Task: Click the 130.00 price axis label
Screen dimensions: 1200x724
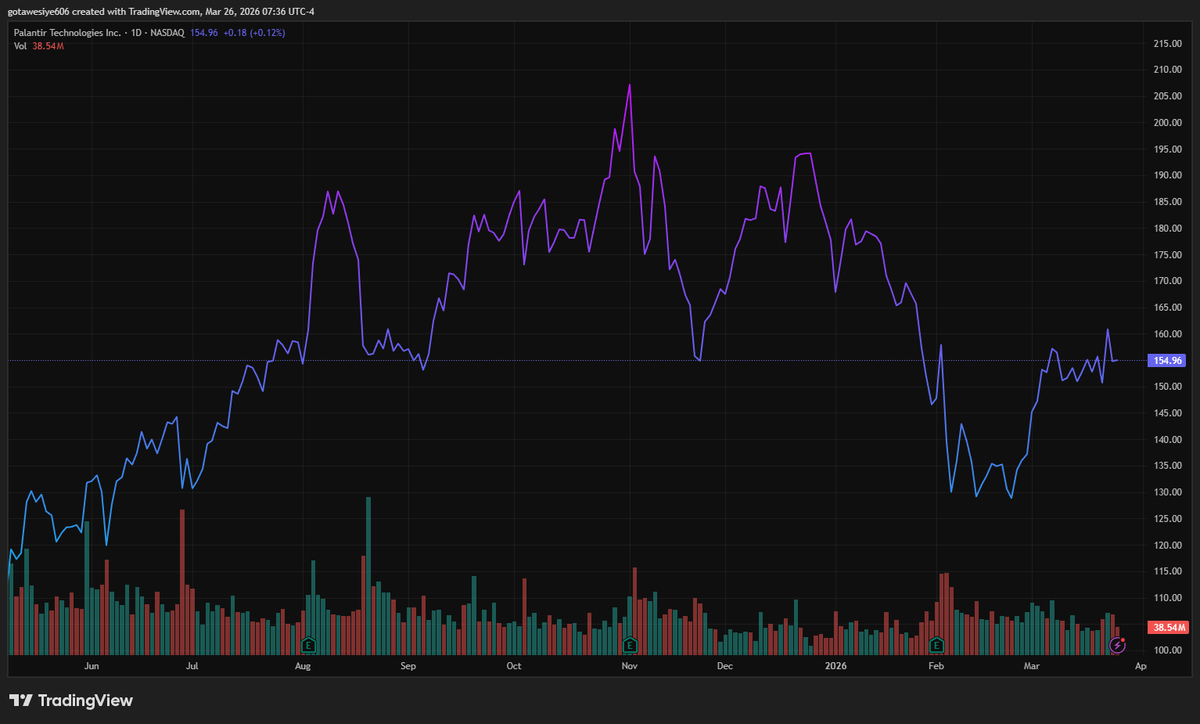Action: [x=1168, y=492]
